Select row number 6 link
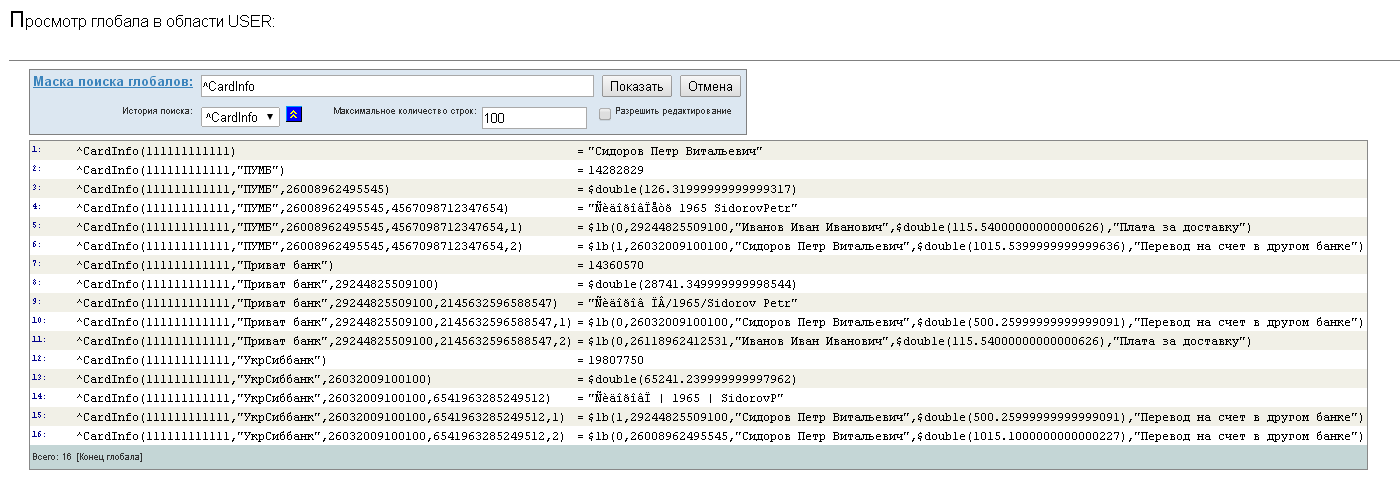The width and height of the screenshot is (1400, 503). pyautogui.click(x=36, y=244)
